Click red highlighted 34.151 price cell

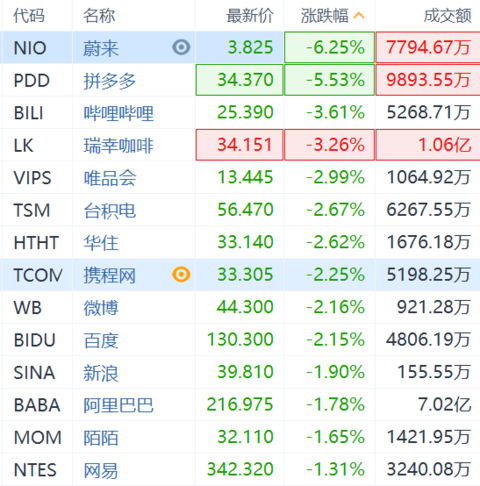point(239,145)
